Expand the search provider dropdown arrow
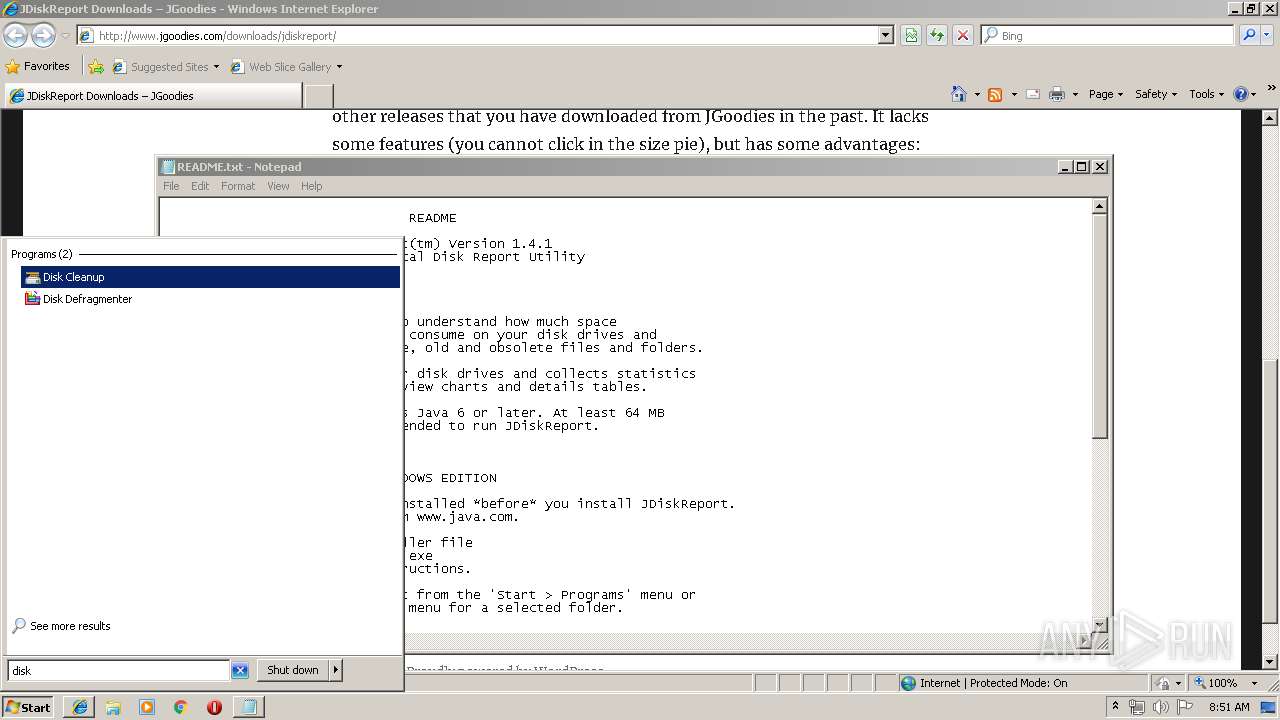The width and height of the screenshot is (1280, 720). [1267, 35]
